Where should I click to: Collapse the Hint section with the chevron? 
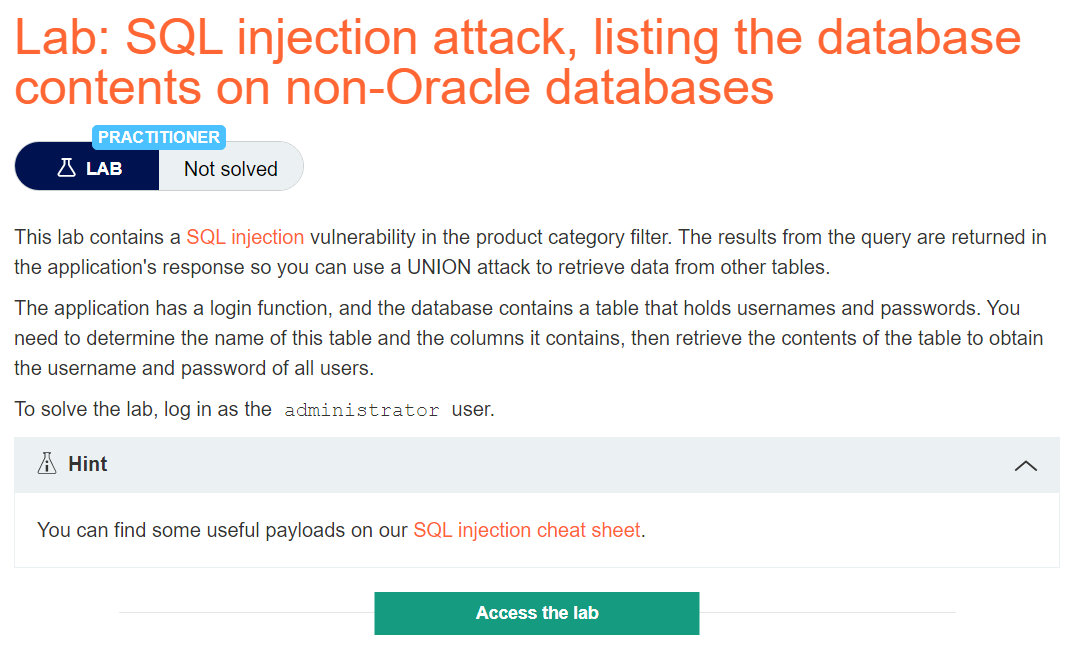[1025, 466]
